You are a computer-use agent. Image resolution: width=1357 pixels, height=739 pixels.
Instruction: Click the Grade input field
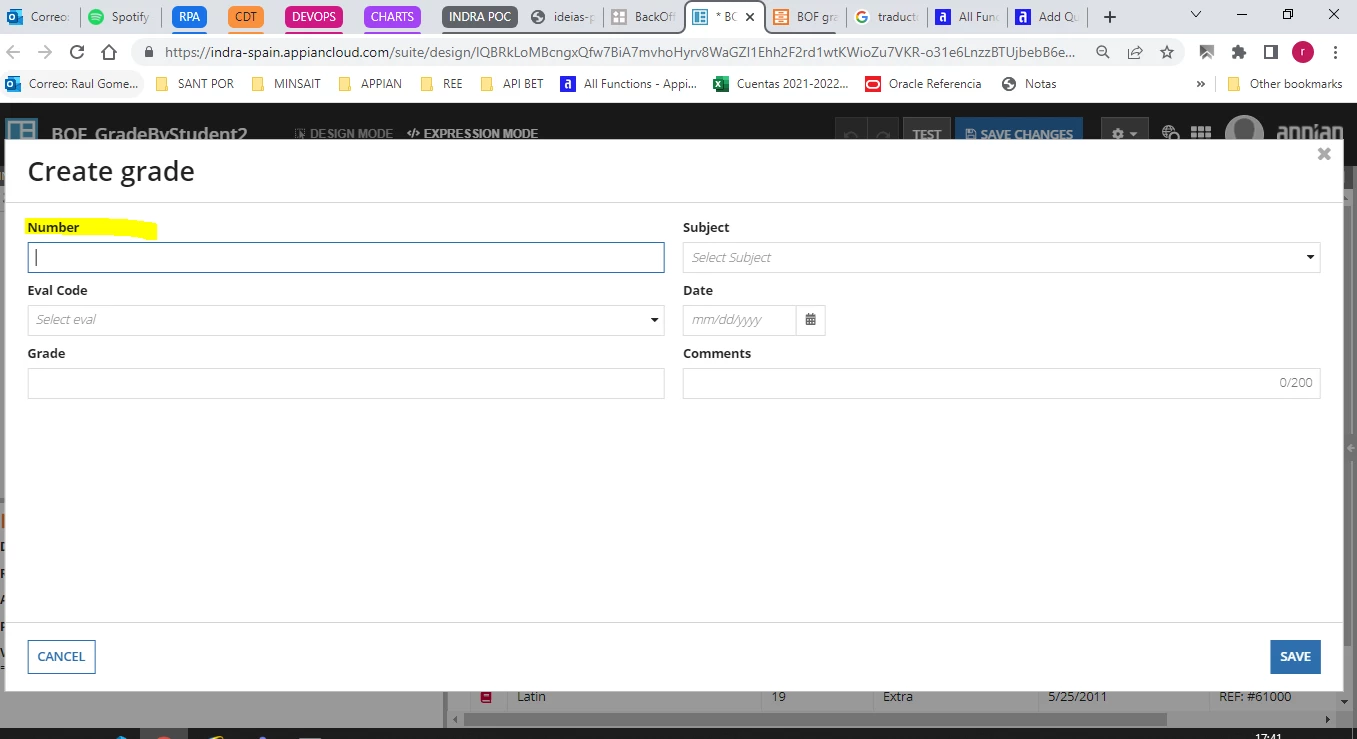346,383
